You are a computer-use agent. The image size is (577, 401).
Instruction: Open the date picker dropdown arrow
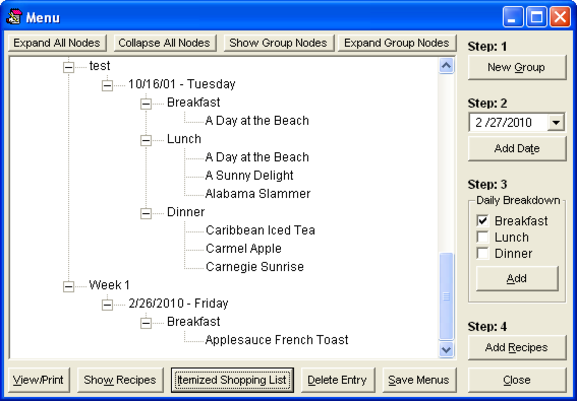click(556, 123)
